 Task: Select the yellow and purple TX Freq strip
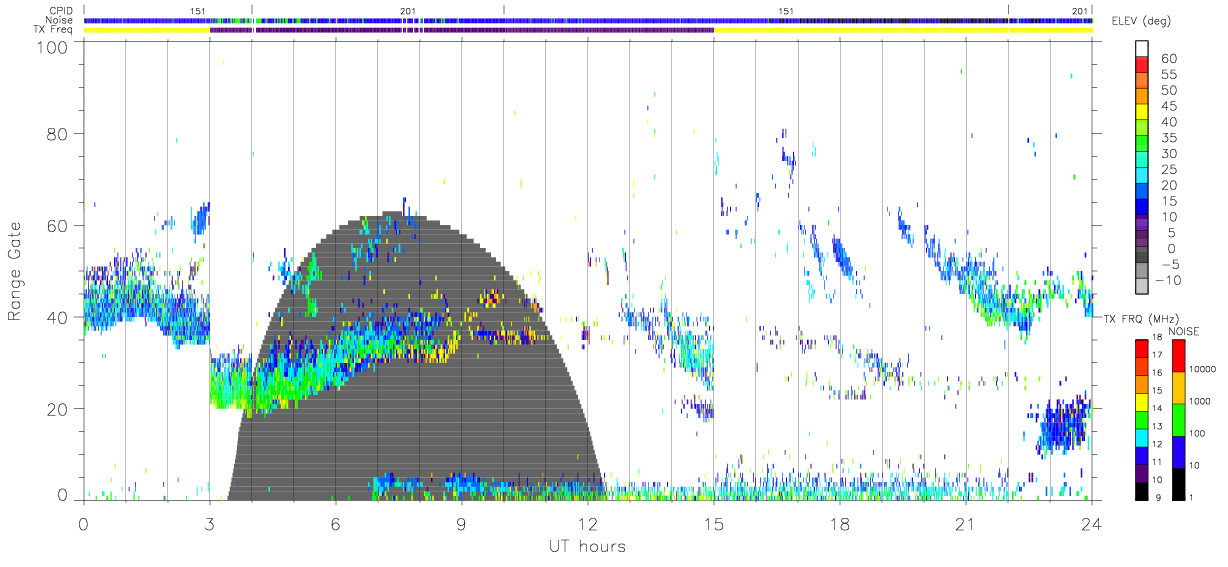(x=588, y=30)
